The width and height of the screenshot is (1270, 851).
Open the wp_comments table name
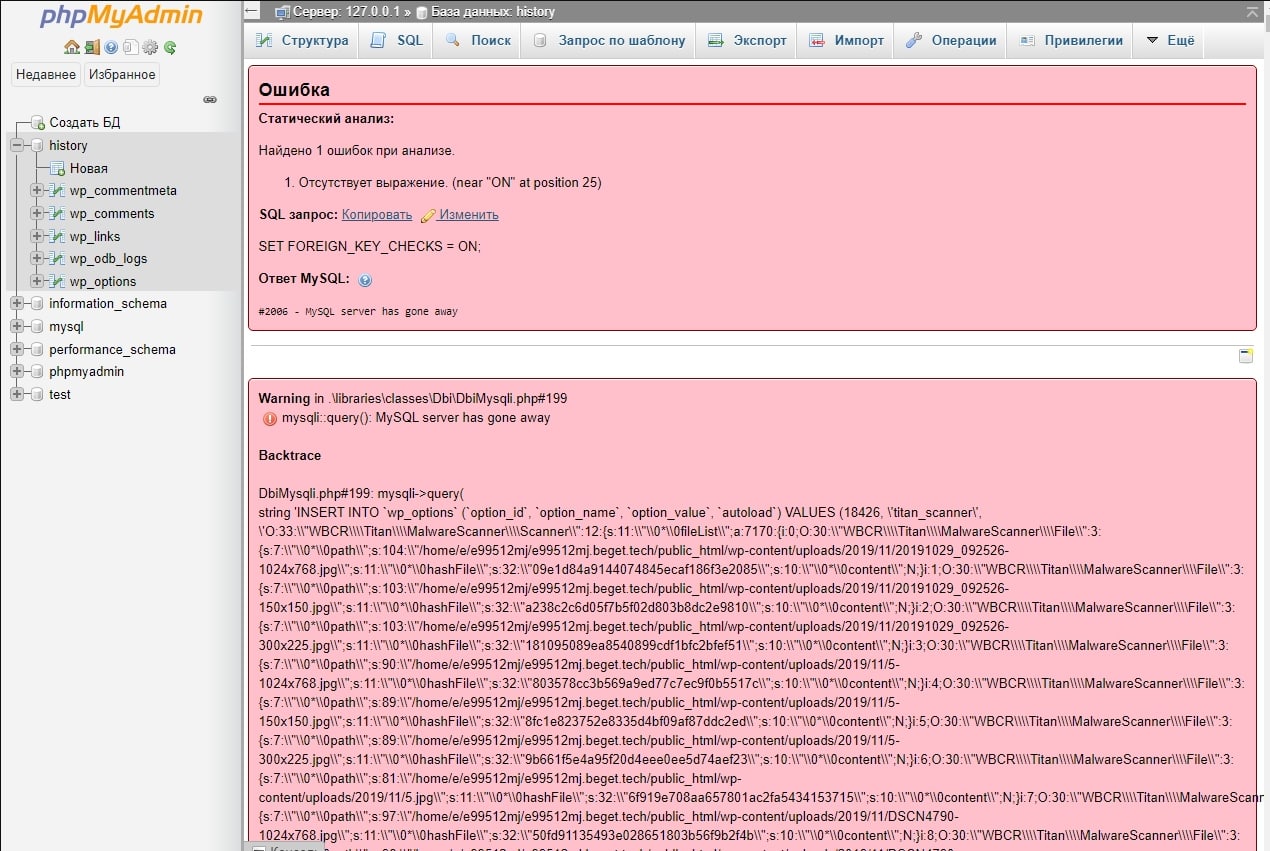tap(112, 213)
